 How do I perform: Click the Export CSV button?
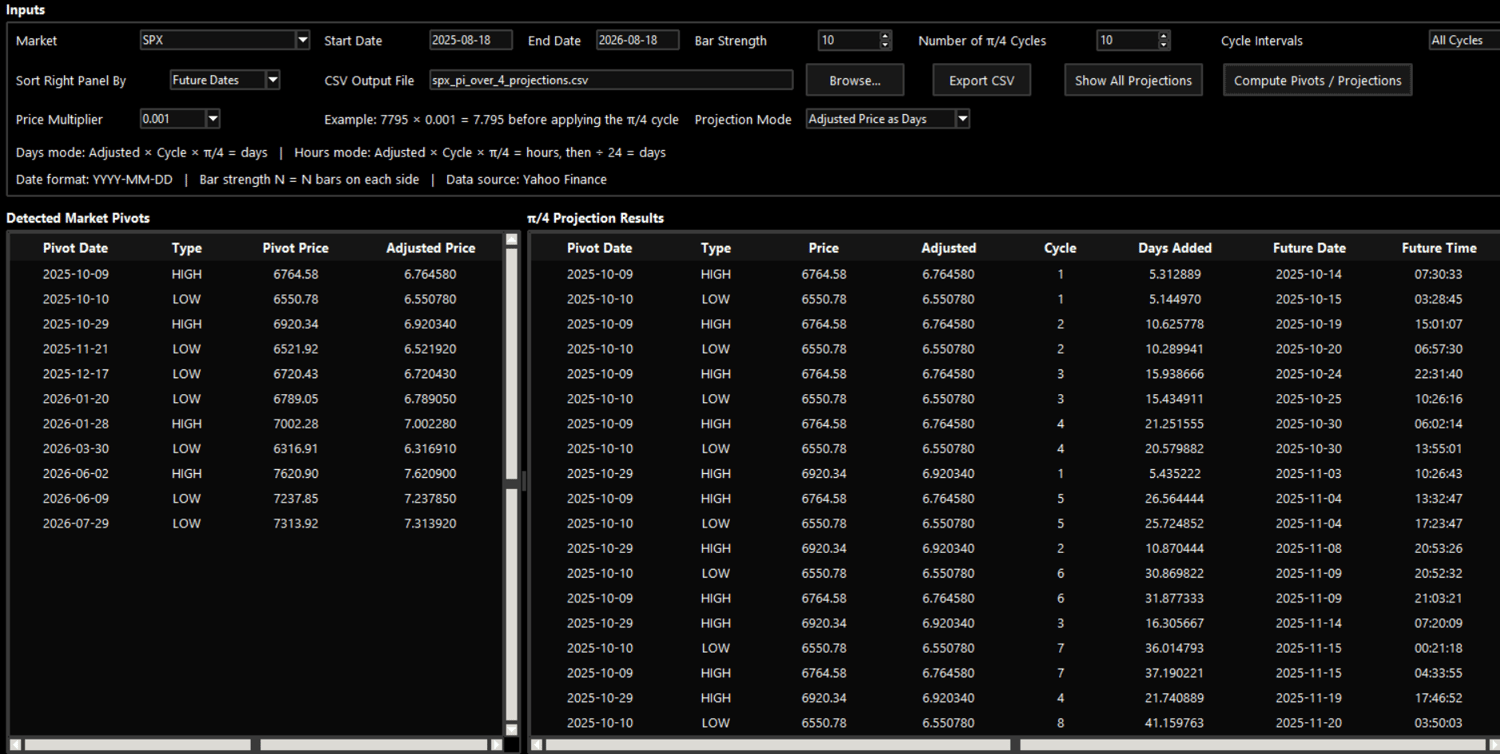coord(982,80)
